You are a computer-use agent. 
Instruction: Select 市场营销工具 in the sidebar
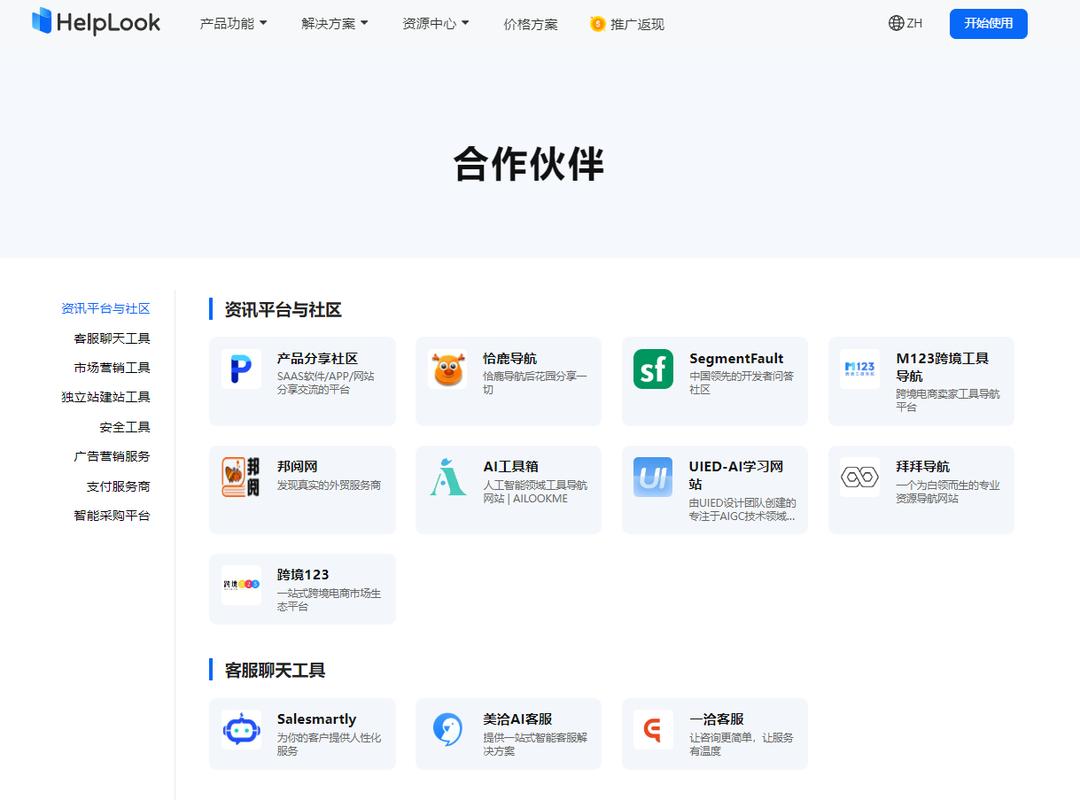[x=112, y=368]
